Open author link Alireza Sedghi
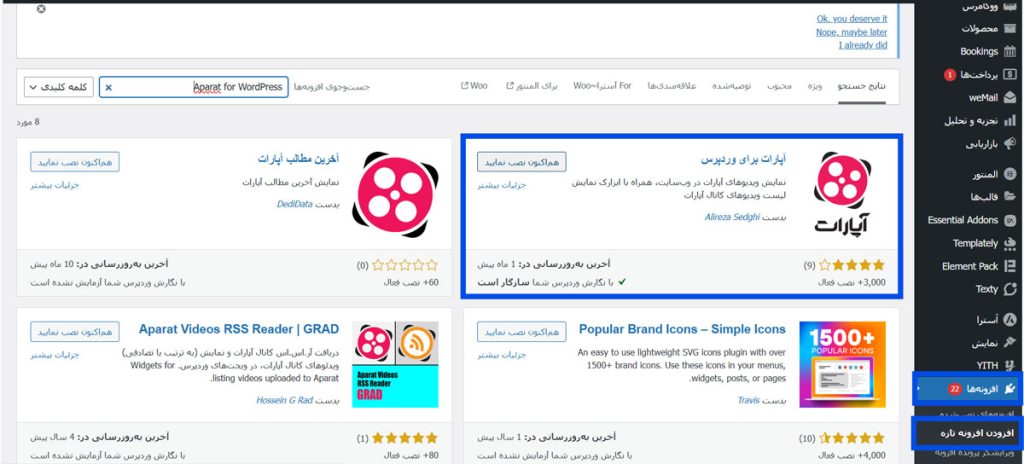The width and height of the screenshot is (1024, 464). pyautogui.click(x=732, y=217)
